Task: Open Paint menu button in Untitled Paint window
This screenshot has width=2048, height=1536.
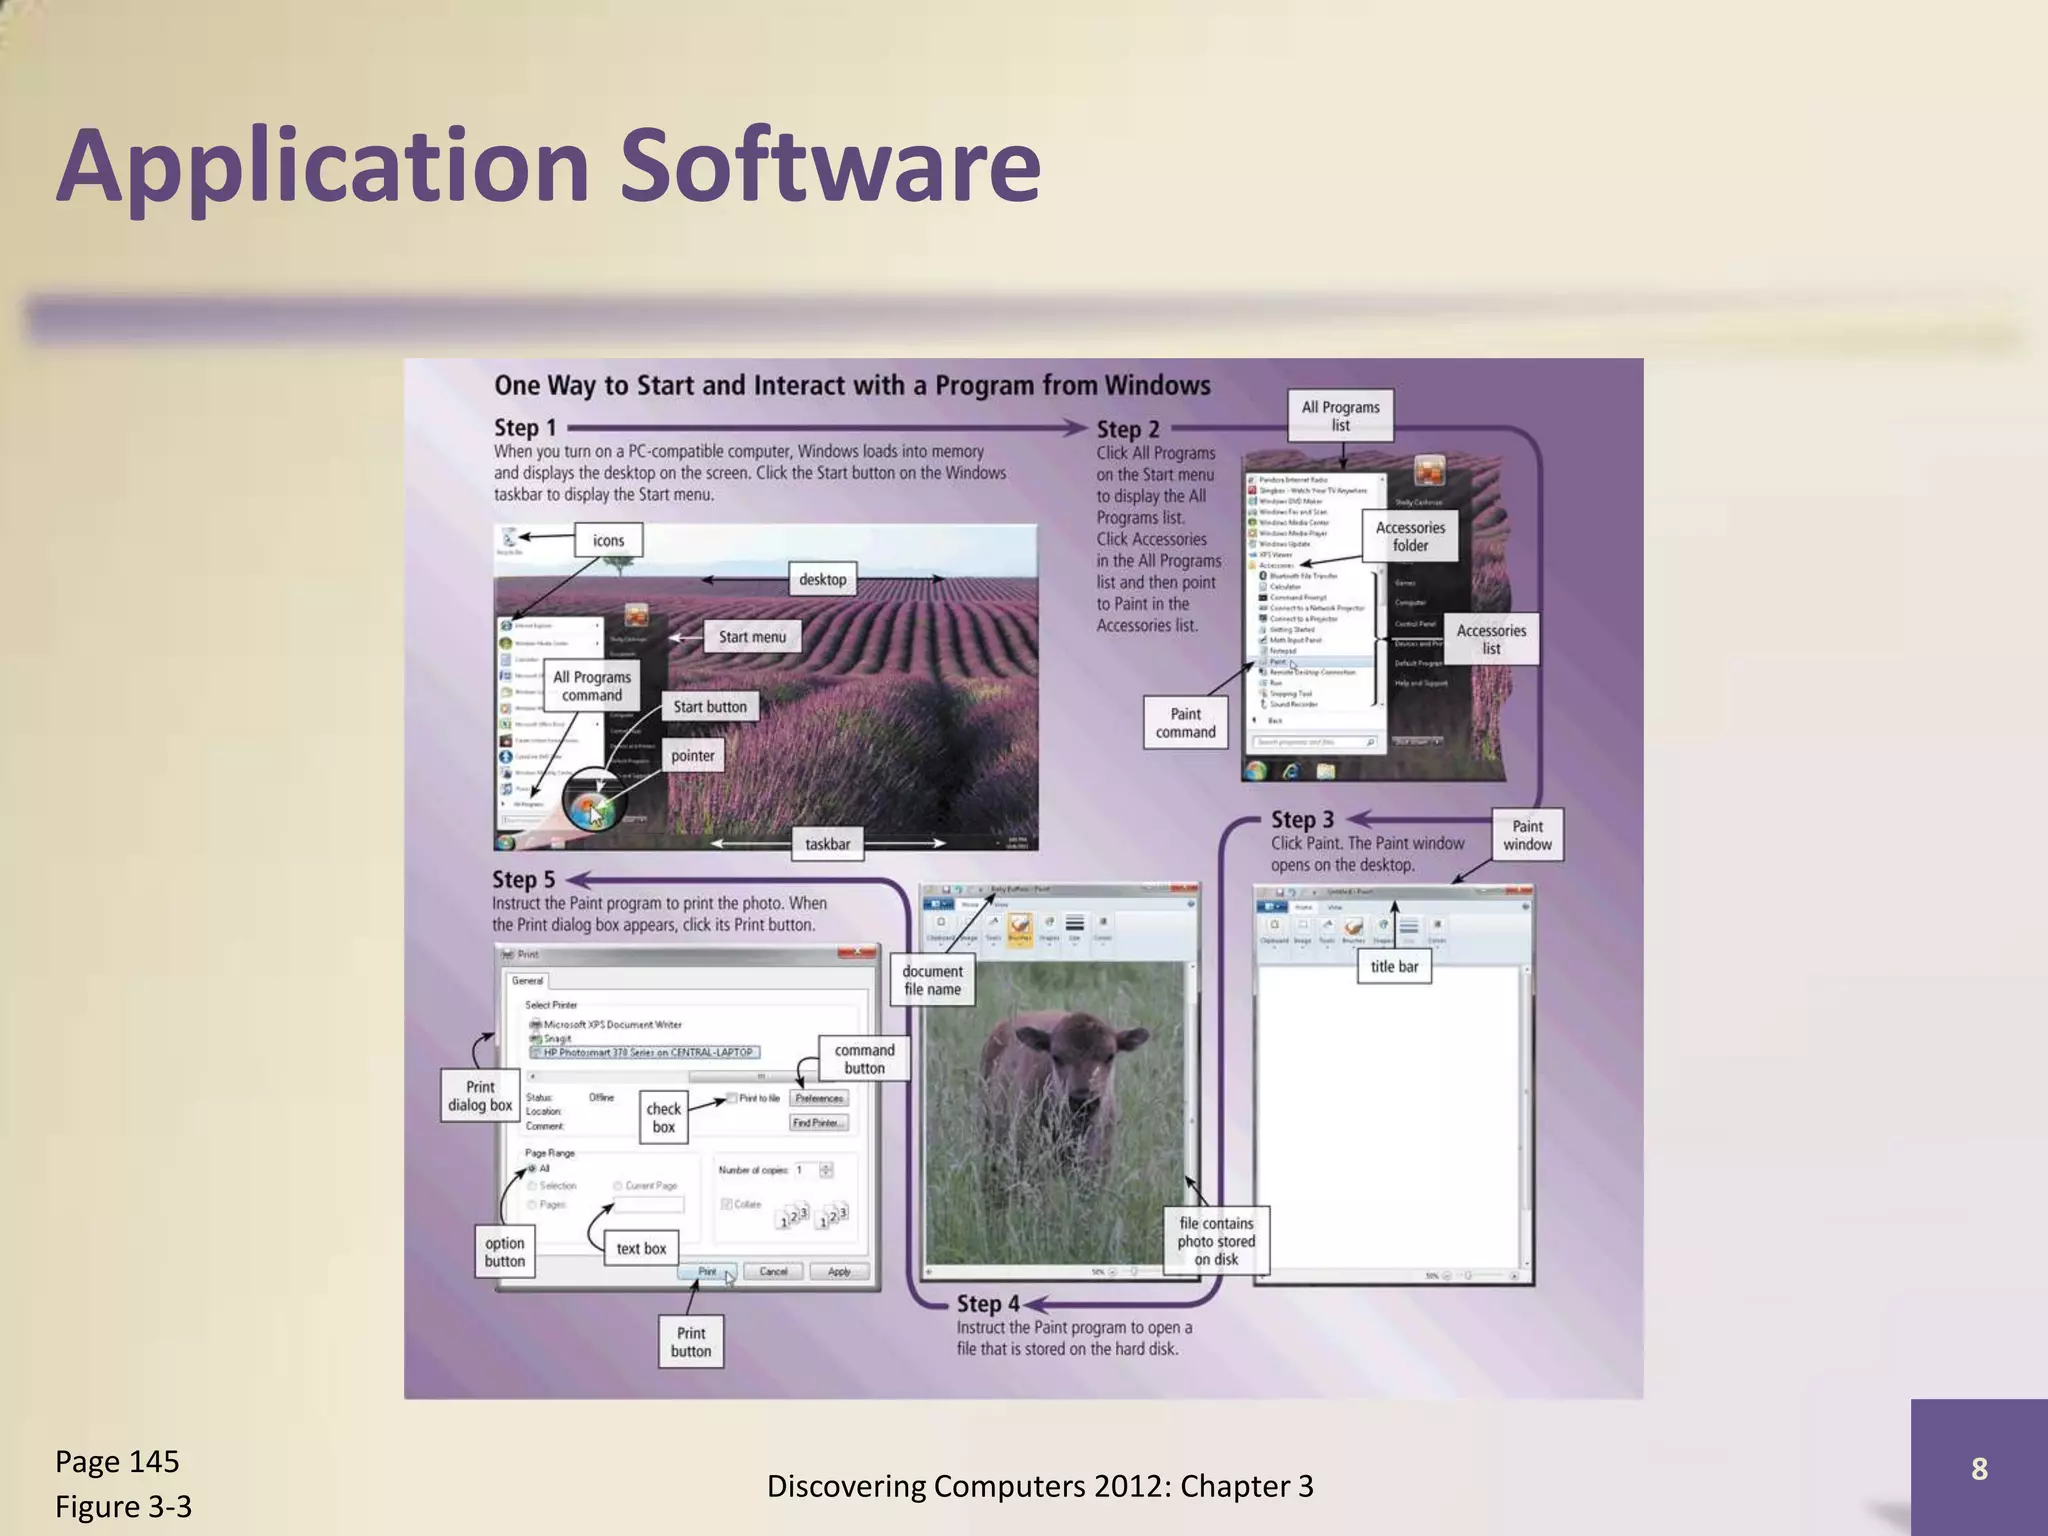Action: click(1274, 906)
